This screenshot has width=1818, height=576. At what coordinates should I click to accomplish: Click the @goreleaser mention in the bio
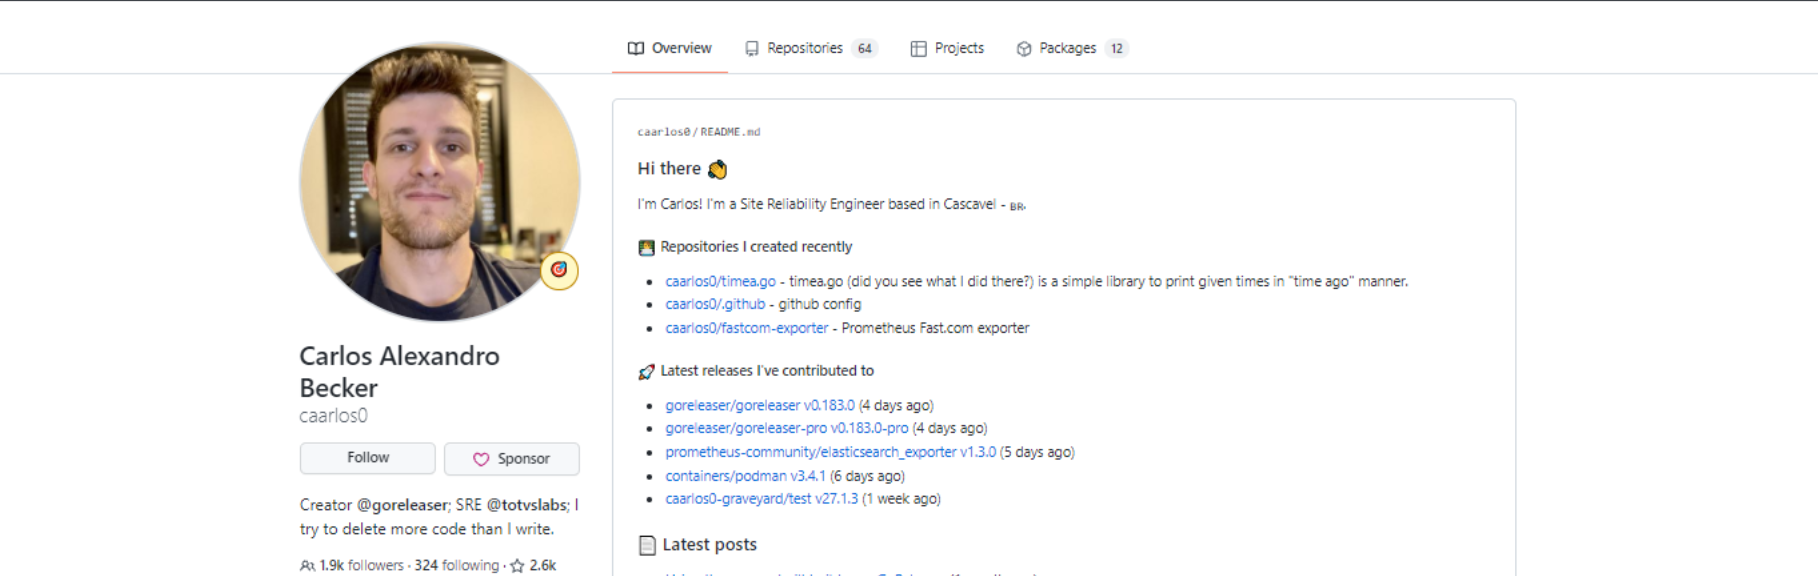(402, 505)
